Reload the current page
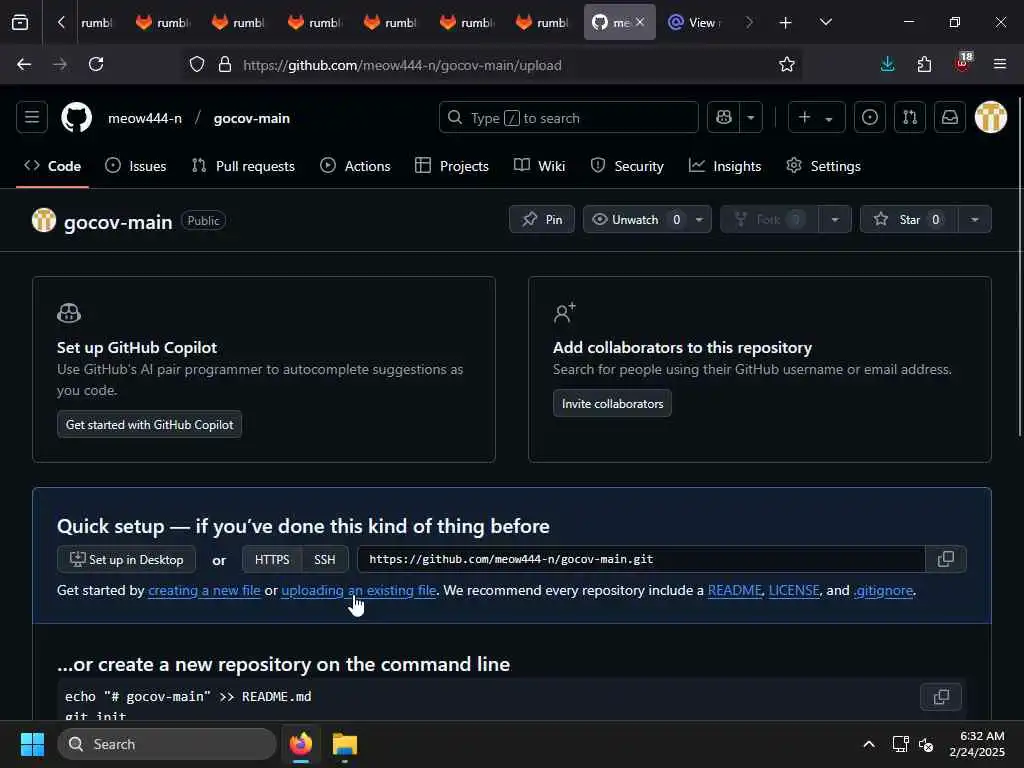Image resolution: width=1024 pixels, height=768 pixels. [x=96, y=65]
